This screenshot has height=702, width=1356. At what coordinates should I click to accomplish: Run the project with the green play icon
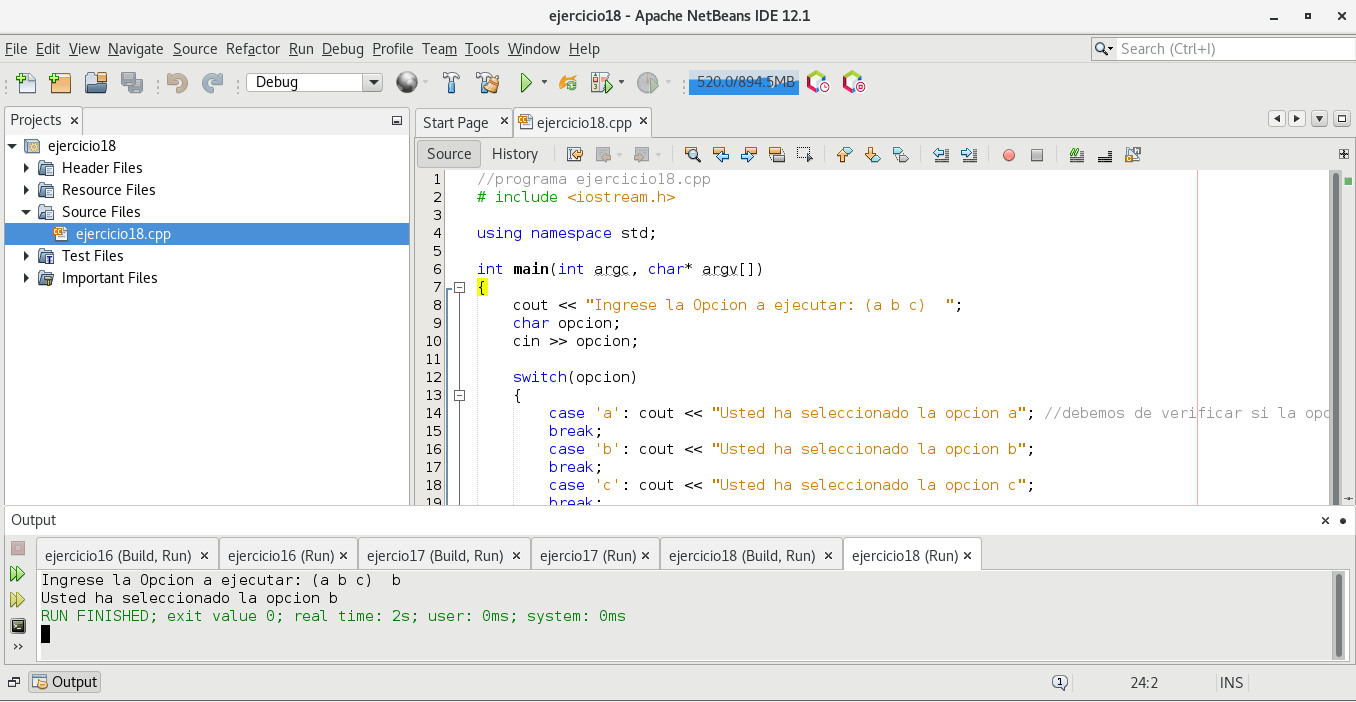click(526, 83)
